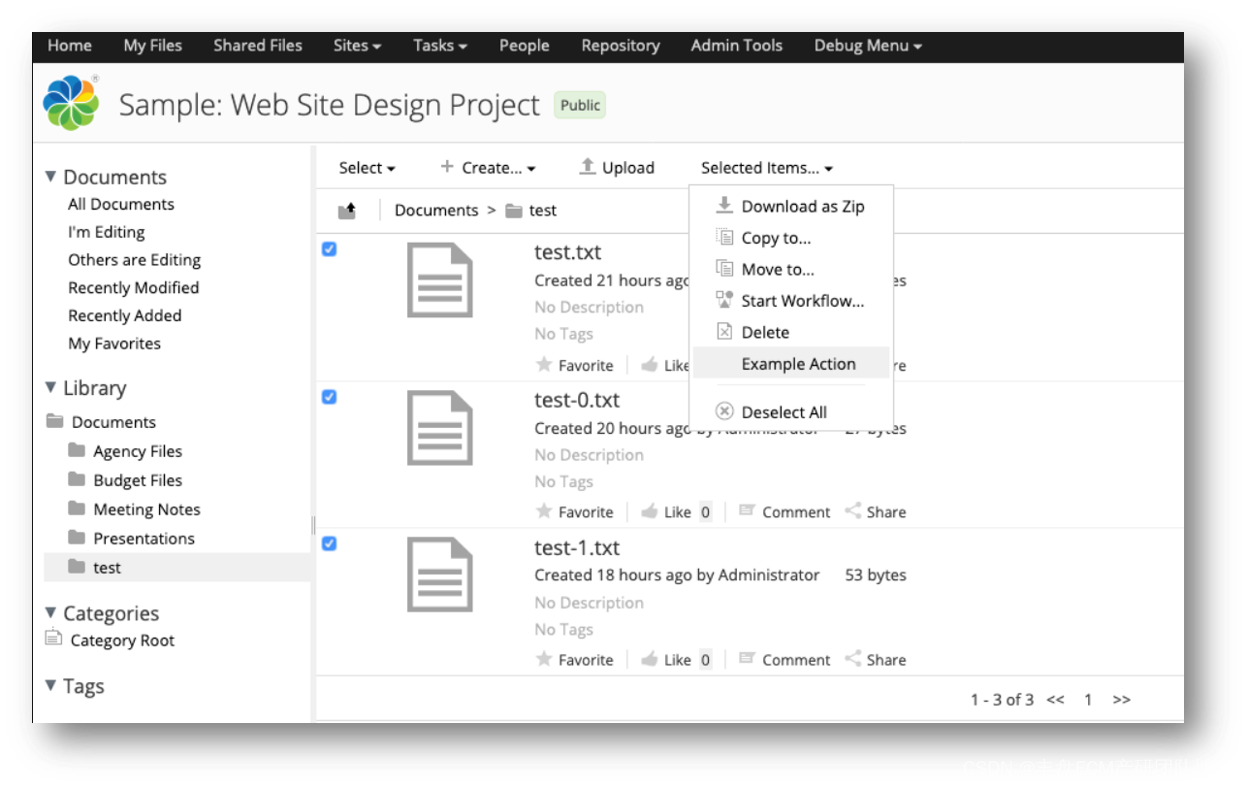1249x788 pixels.
Task: Click the Like thumbs-up for test-1.txt
Action: click(649, 659)
